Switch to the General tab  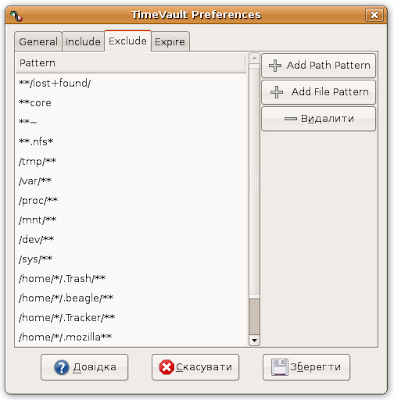tap(38, 42)
